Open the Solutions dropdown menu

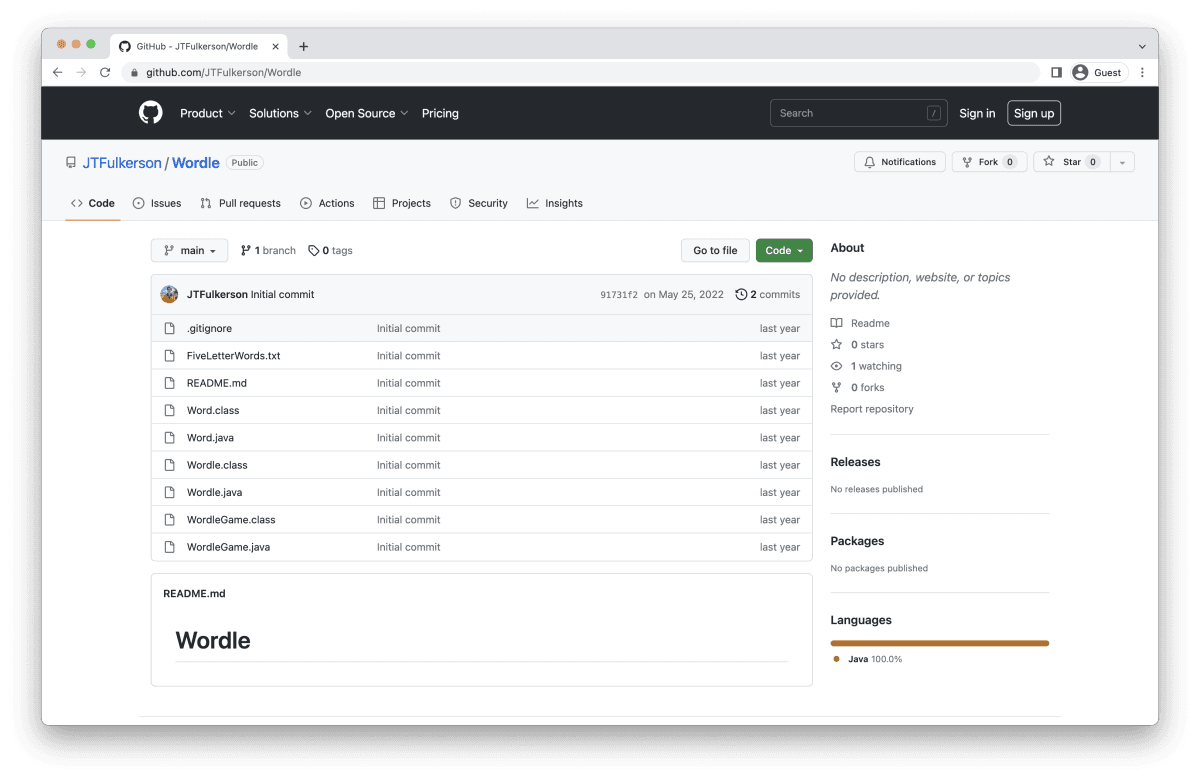[281, 113]
